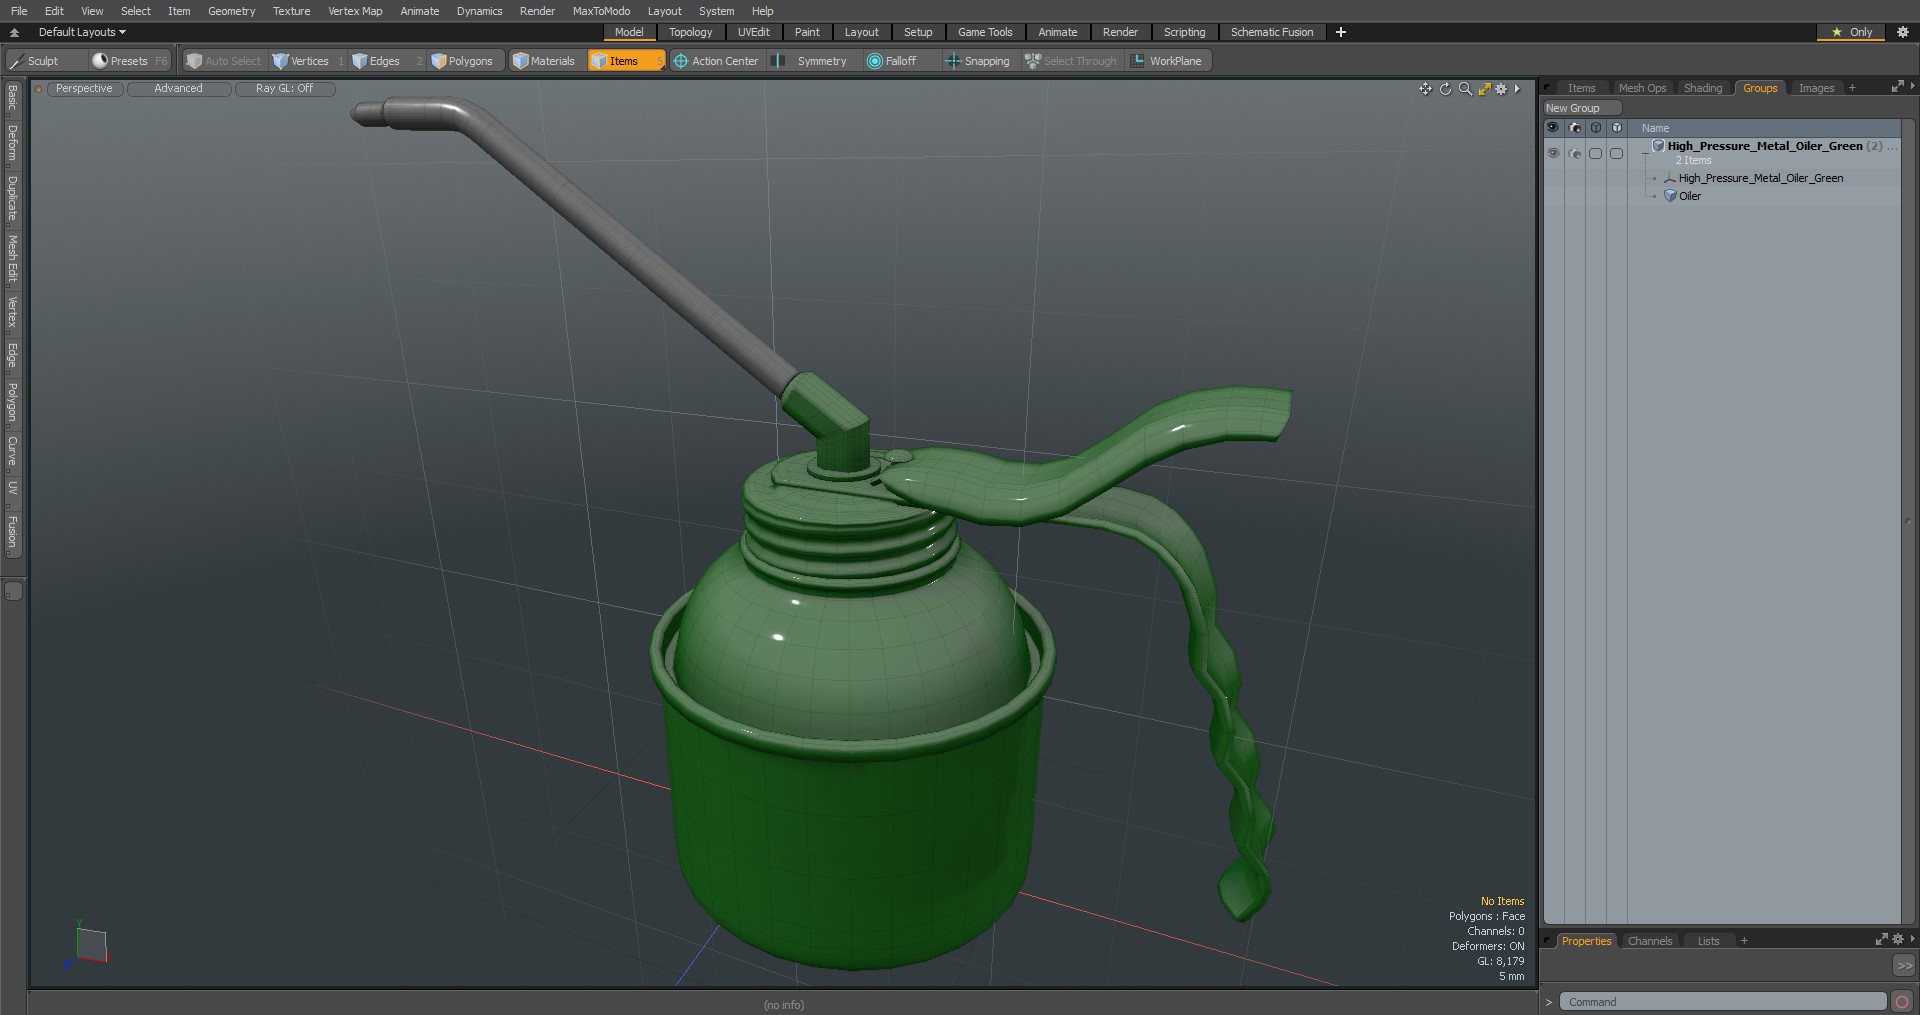Viewport: 1920px width, 1015px height.
Task: Open the Default Layouts dropdown
Action: coord(82,32)
